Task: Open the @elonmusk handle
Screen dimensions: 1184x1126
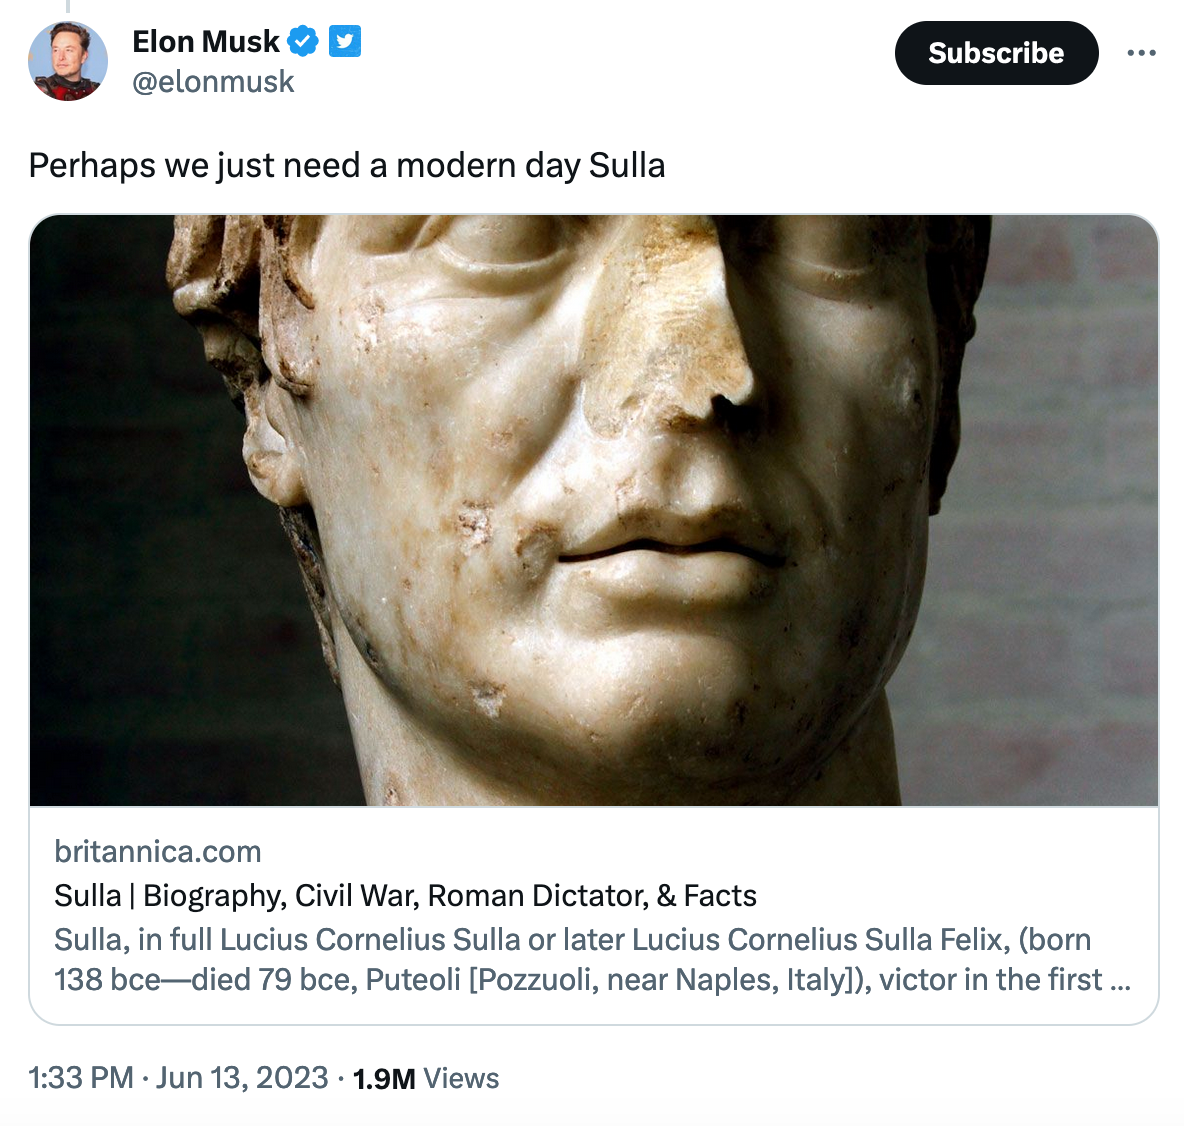Action: 213,81
